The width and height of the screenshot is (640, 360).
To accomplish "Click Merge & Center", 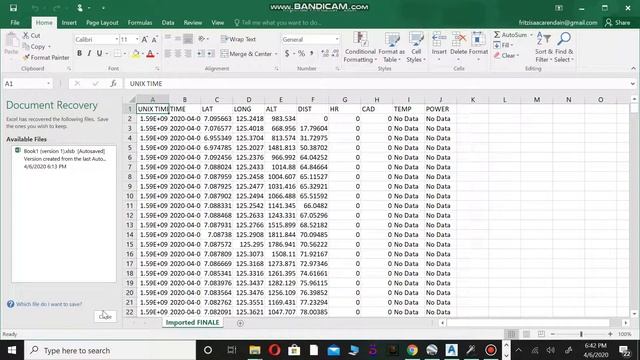I will click(246, 53).
